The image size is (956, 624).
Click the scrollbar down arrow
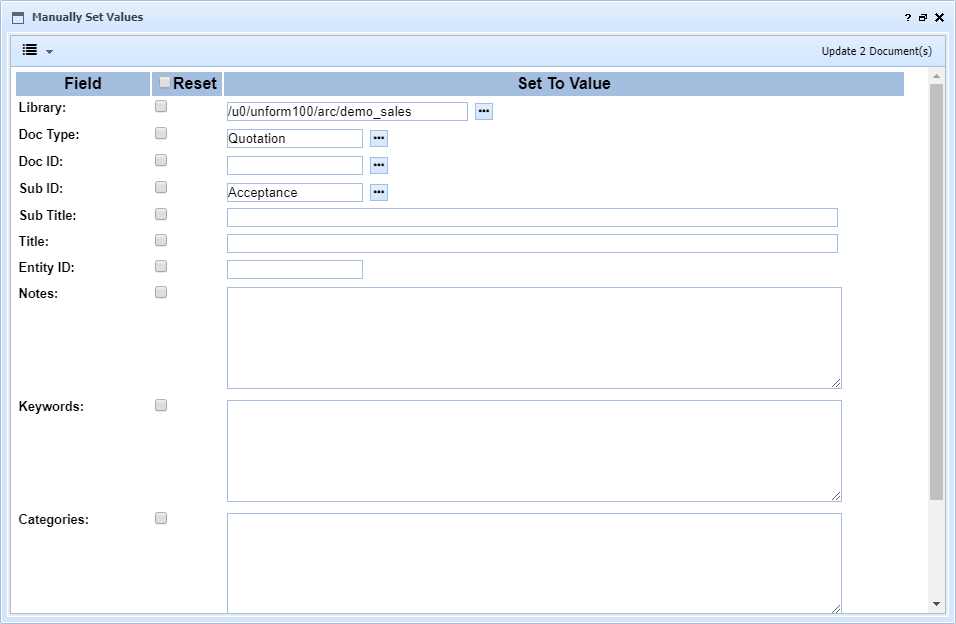(x=936, y=604)
